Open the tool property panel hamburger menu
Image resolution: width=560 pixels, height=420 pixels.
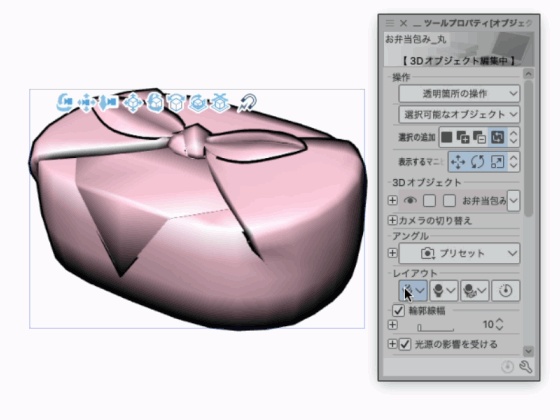(390, 23)
